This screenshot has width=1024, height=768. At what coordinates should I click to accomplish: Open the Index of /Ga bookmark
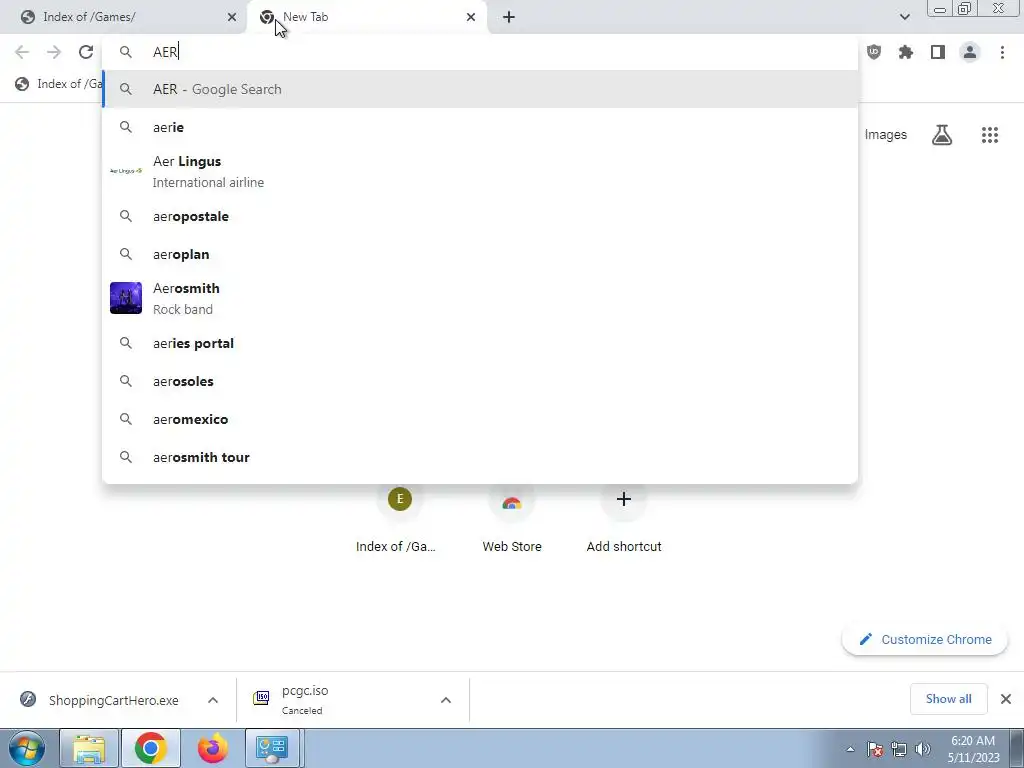[x=59, y=84]
